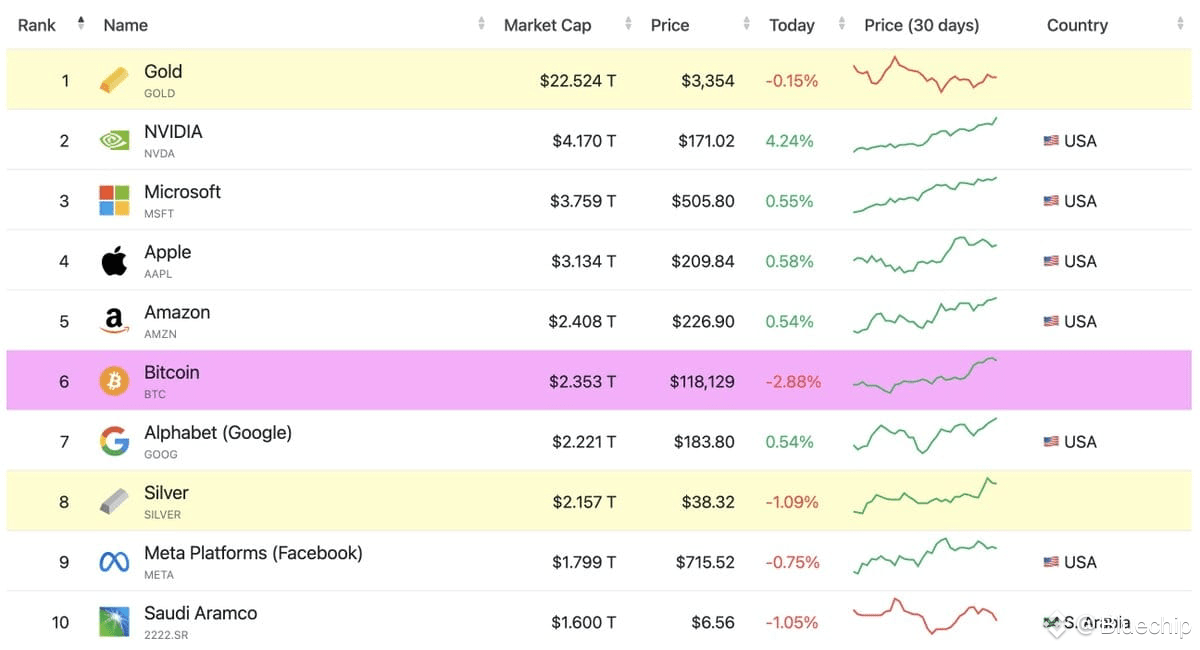
Task: Click the Today column header
Action: (792, 25)
